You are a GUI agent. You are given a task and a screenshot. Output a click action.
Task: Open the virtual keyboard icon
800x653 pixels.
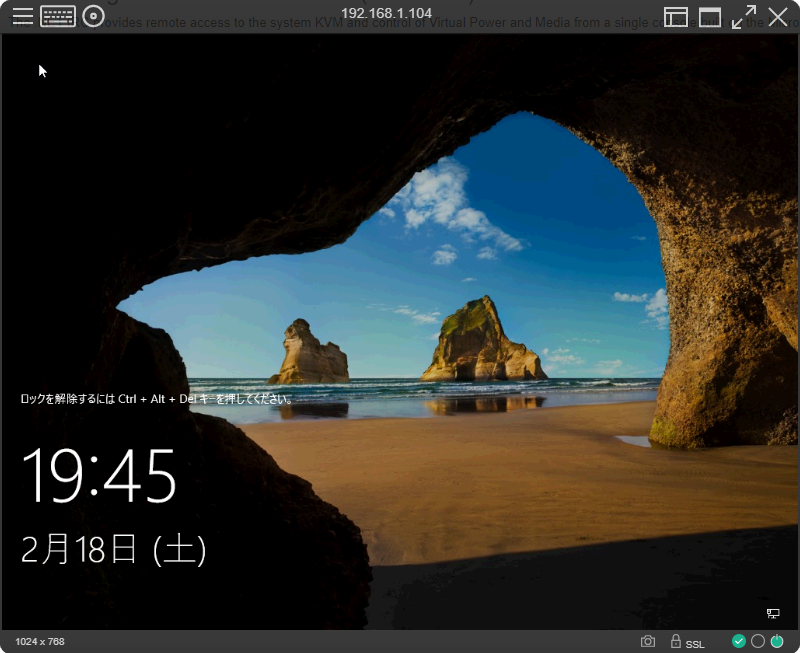pos(58,16)
